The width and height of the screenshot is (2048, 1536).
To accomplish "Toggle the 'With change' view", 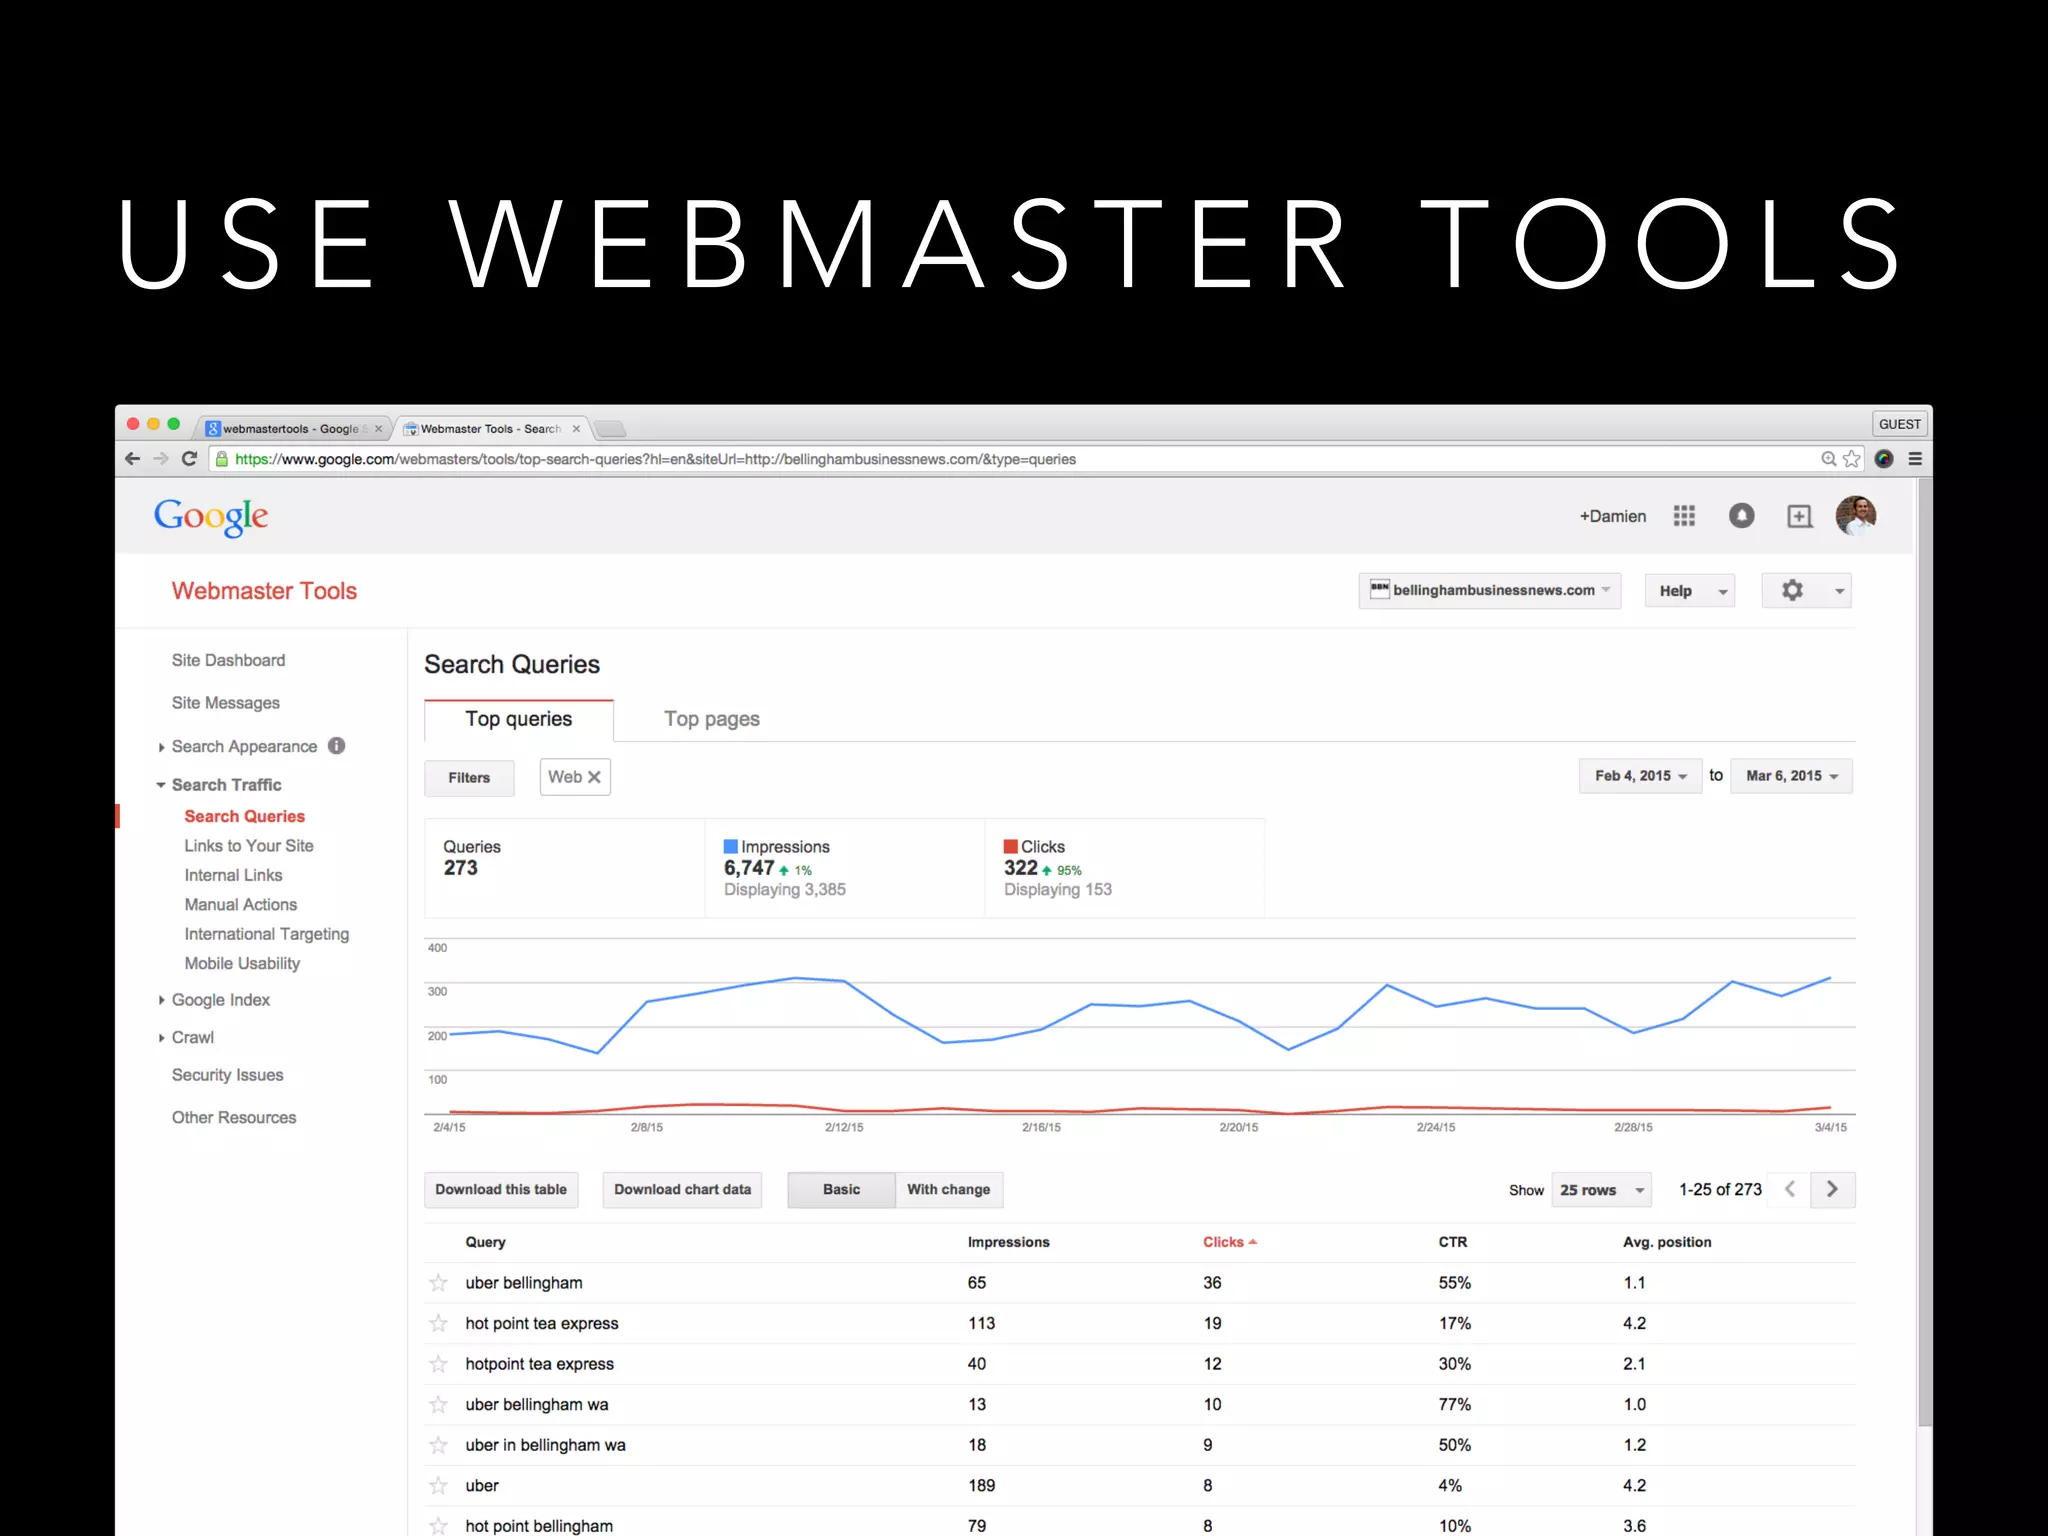I will point(948,1190).
